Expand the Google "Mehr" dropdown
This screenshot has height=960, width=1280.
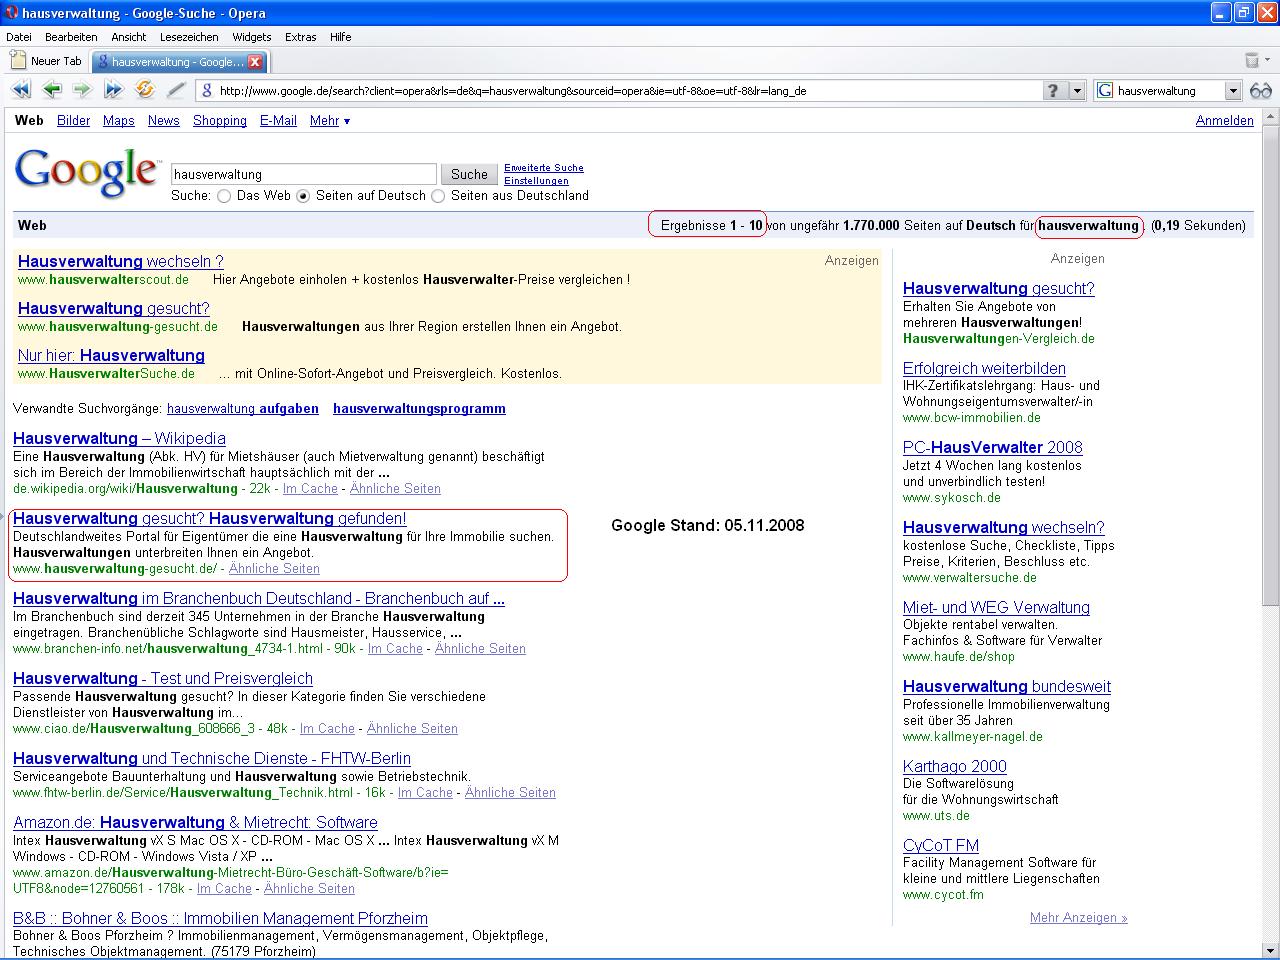click(x=329, y=121)
